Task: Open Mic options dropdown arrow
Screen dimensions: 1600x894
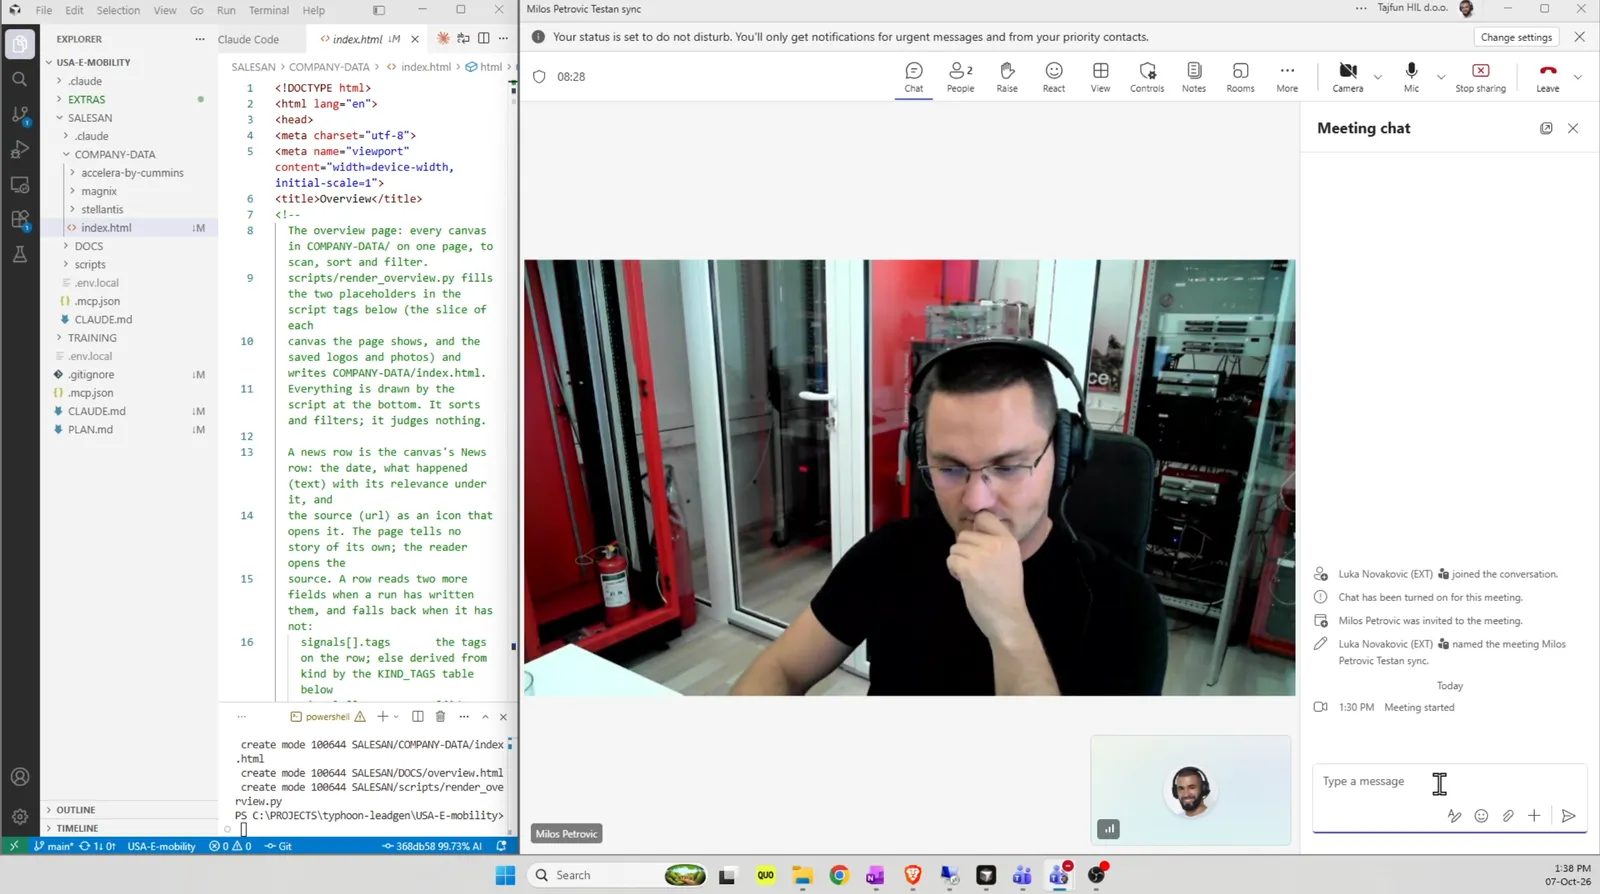Action: (1440, 77)
